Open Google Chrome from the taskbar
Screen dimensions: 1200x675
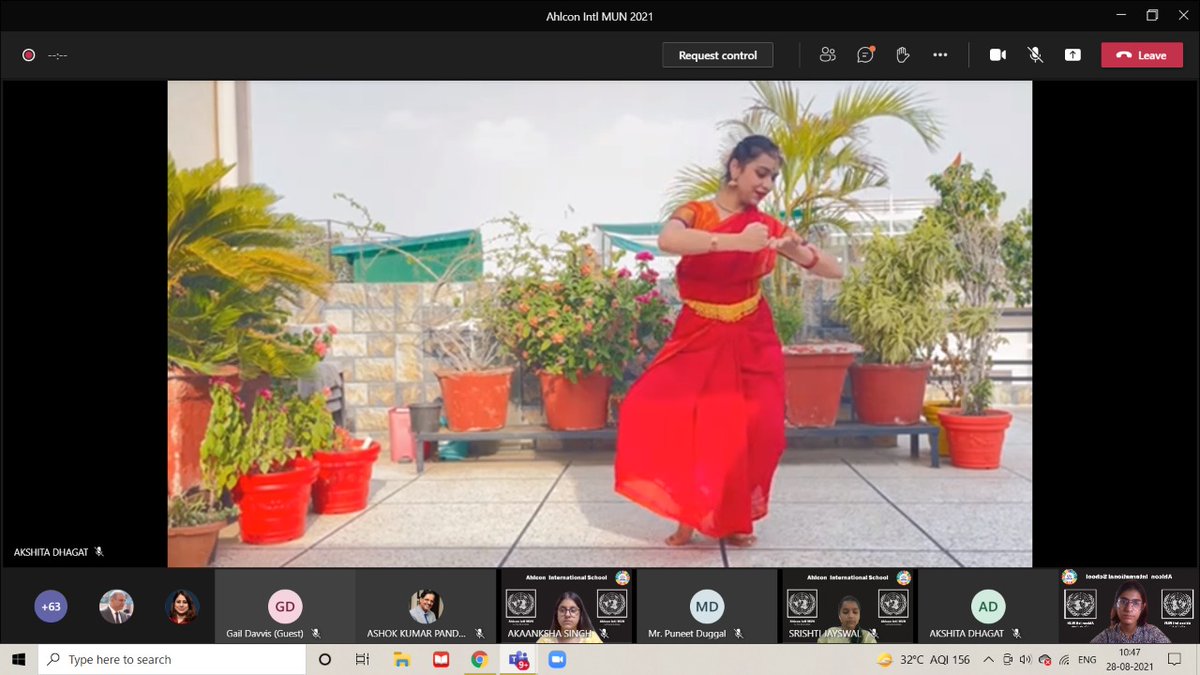tap(479, 659)
